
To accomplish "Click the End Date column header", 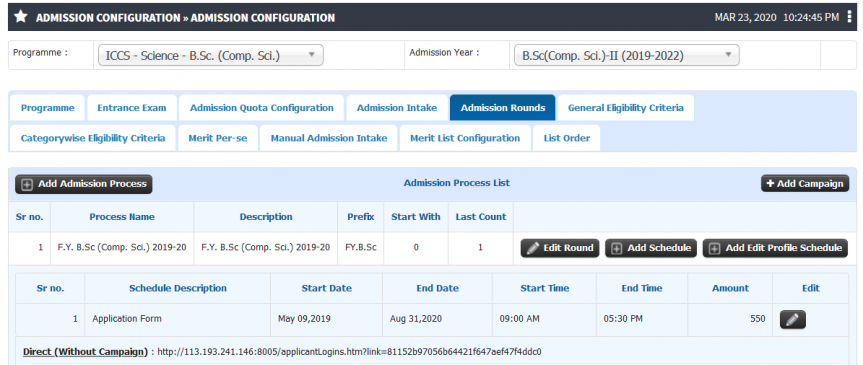I will (x=438, y=288).
